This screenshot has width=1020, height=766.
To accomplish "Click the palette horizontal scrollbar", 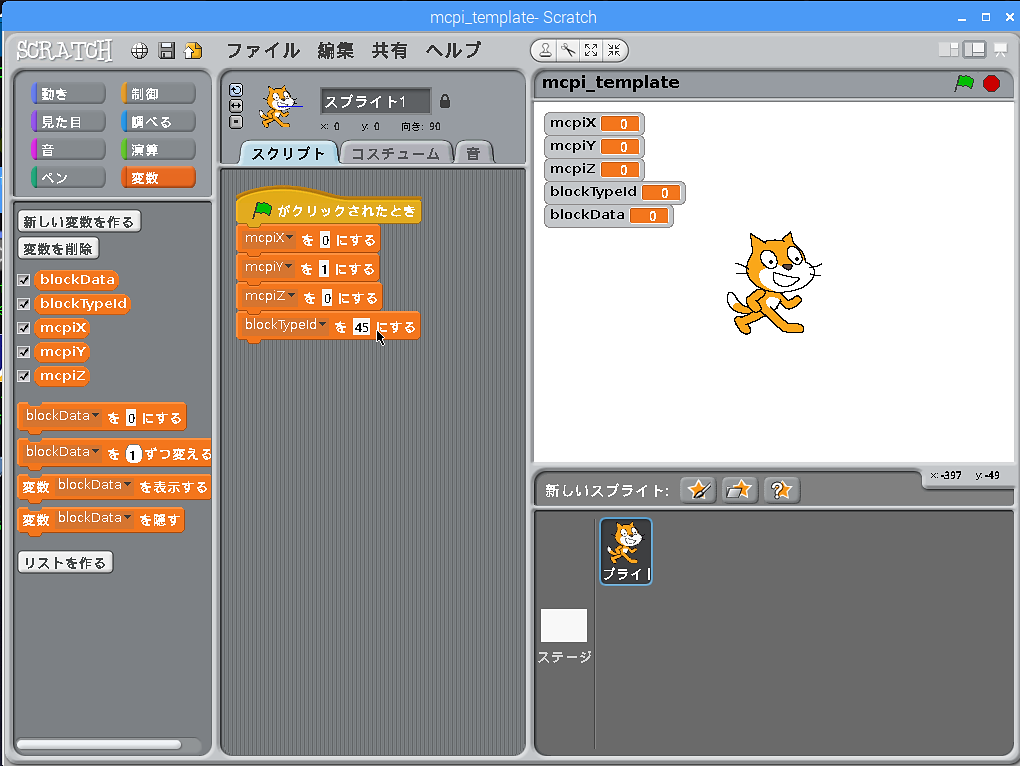I will tap(99, 745).
